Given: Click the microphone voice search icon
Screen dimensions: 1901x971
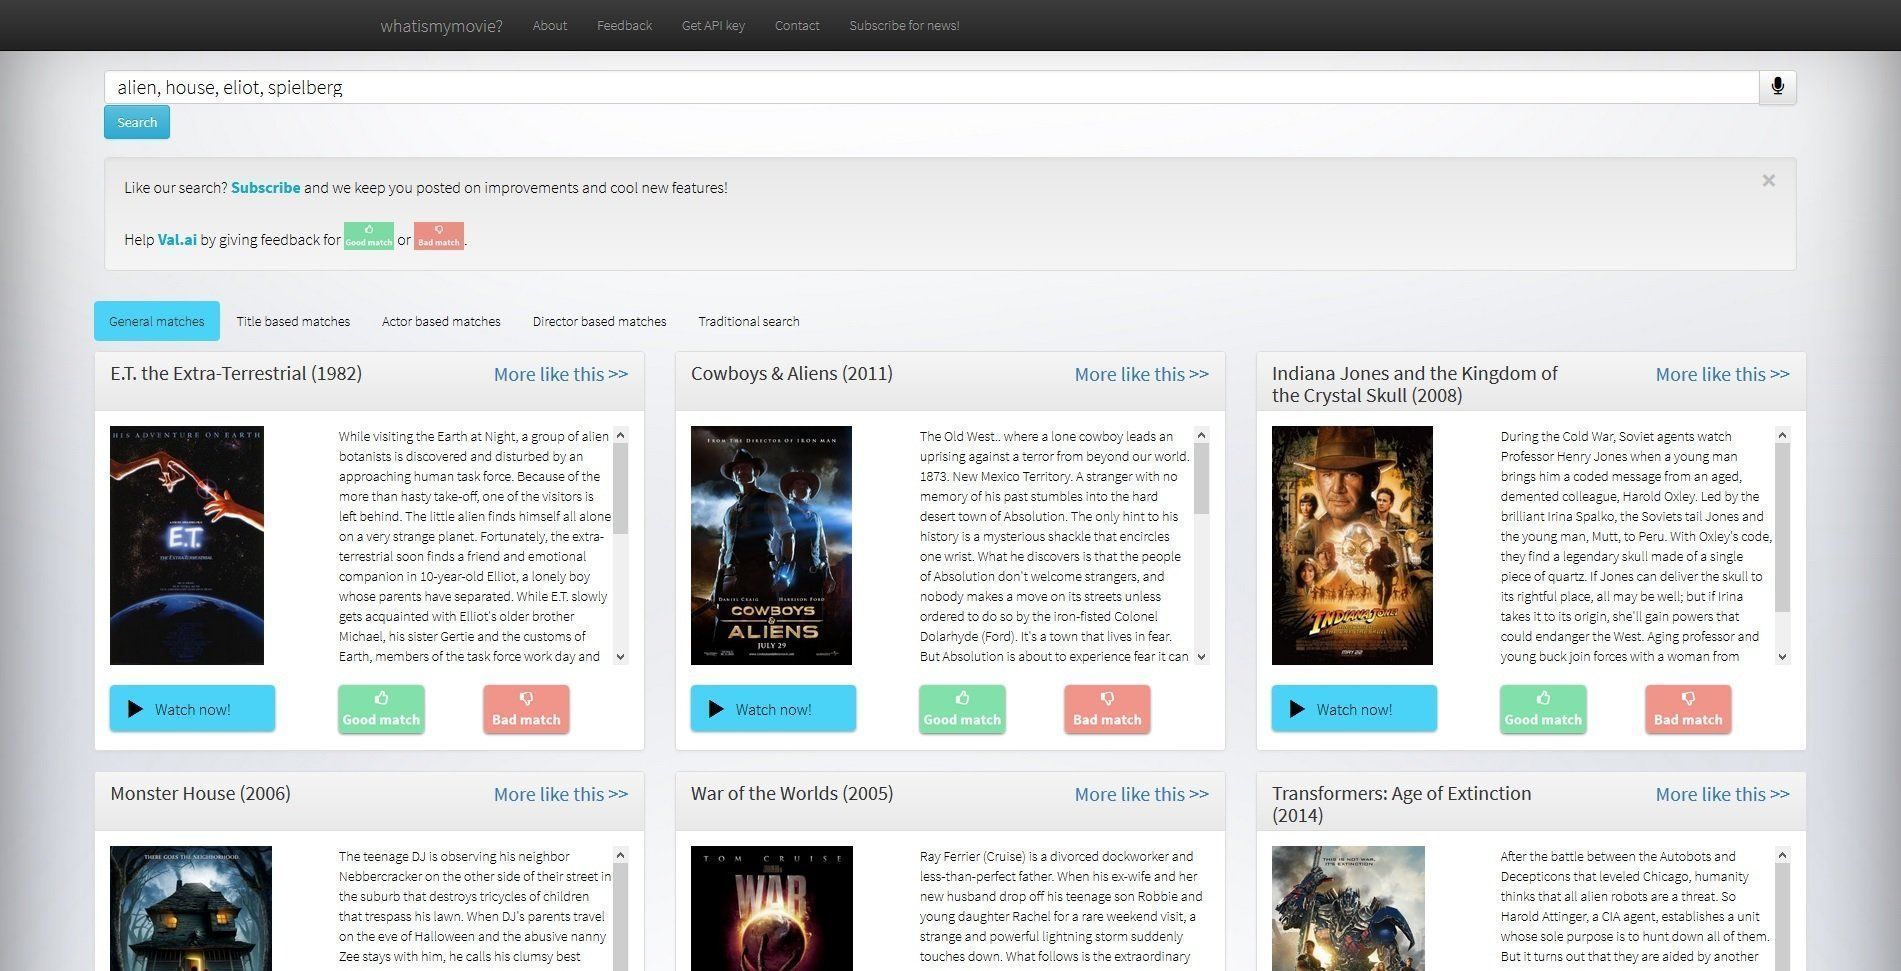Looking at the screenshot, I should pos(1777,87).
